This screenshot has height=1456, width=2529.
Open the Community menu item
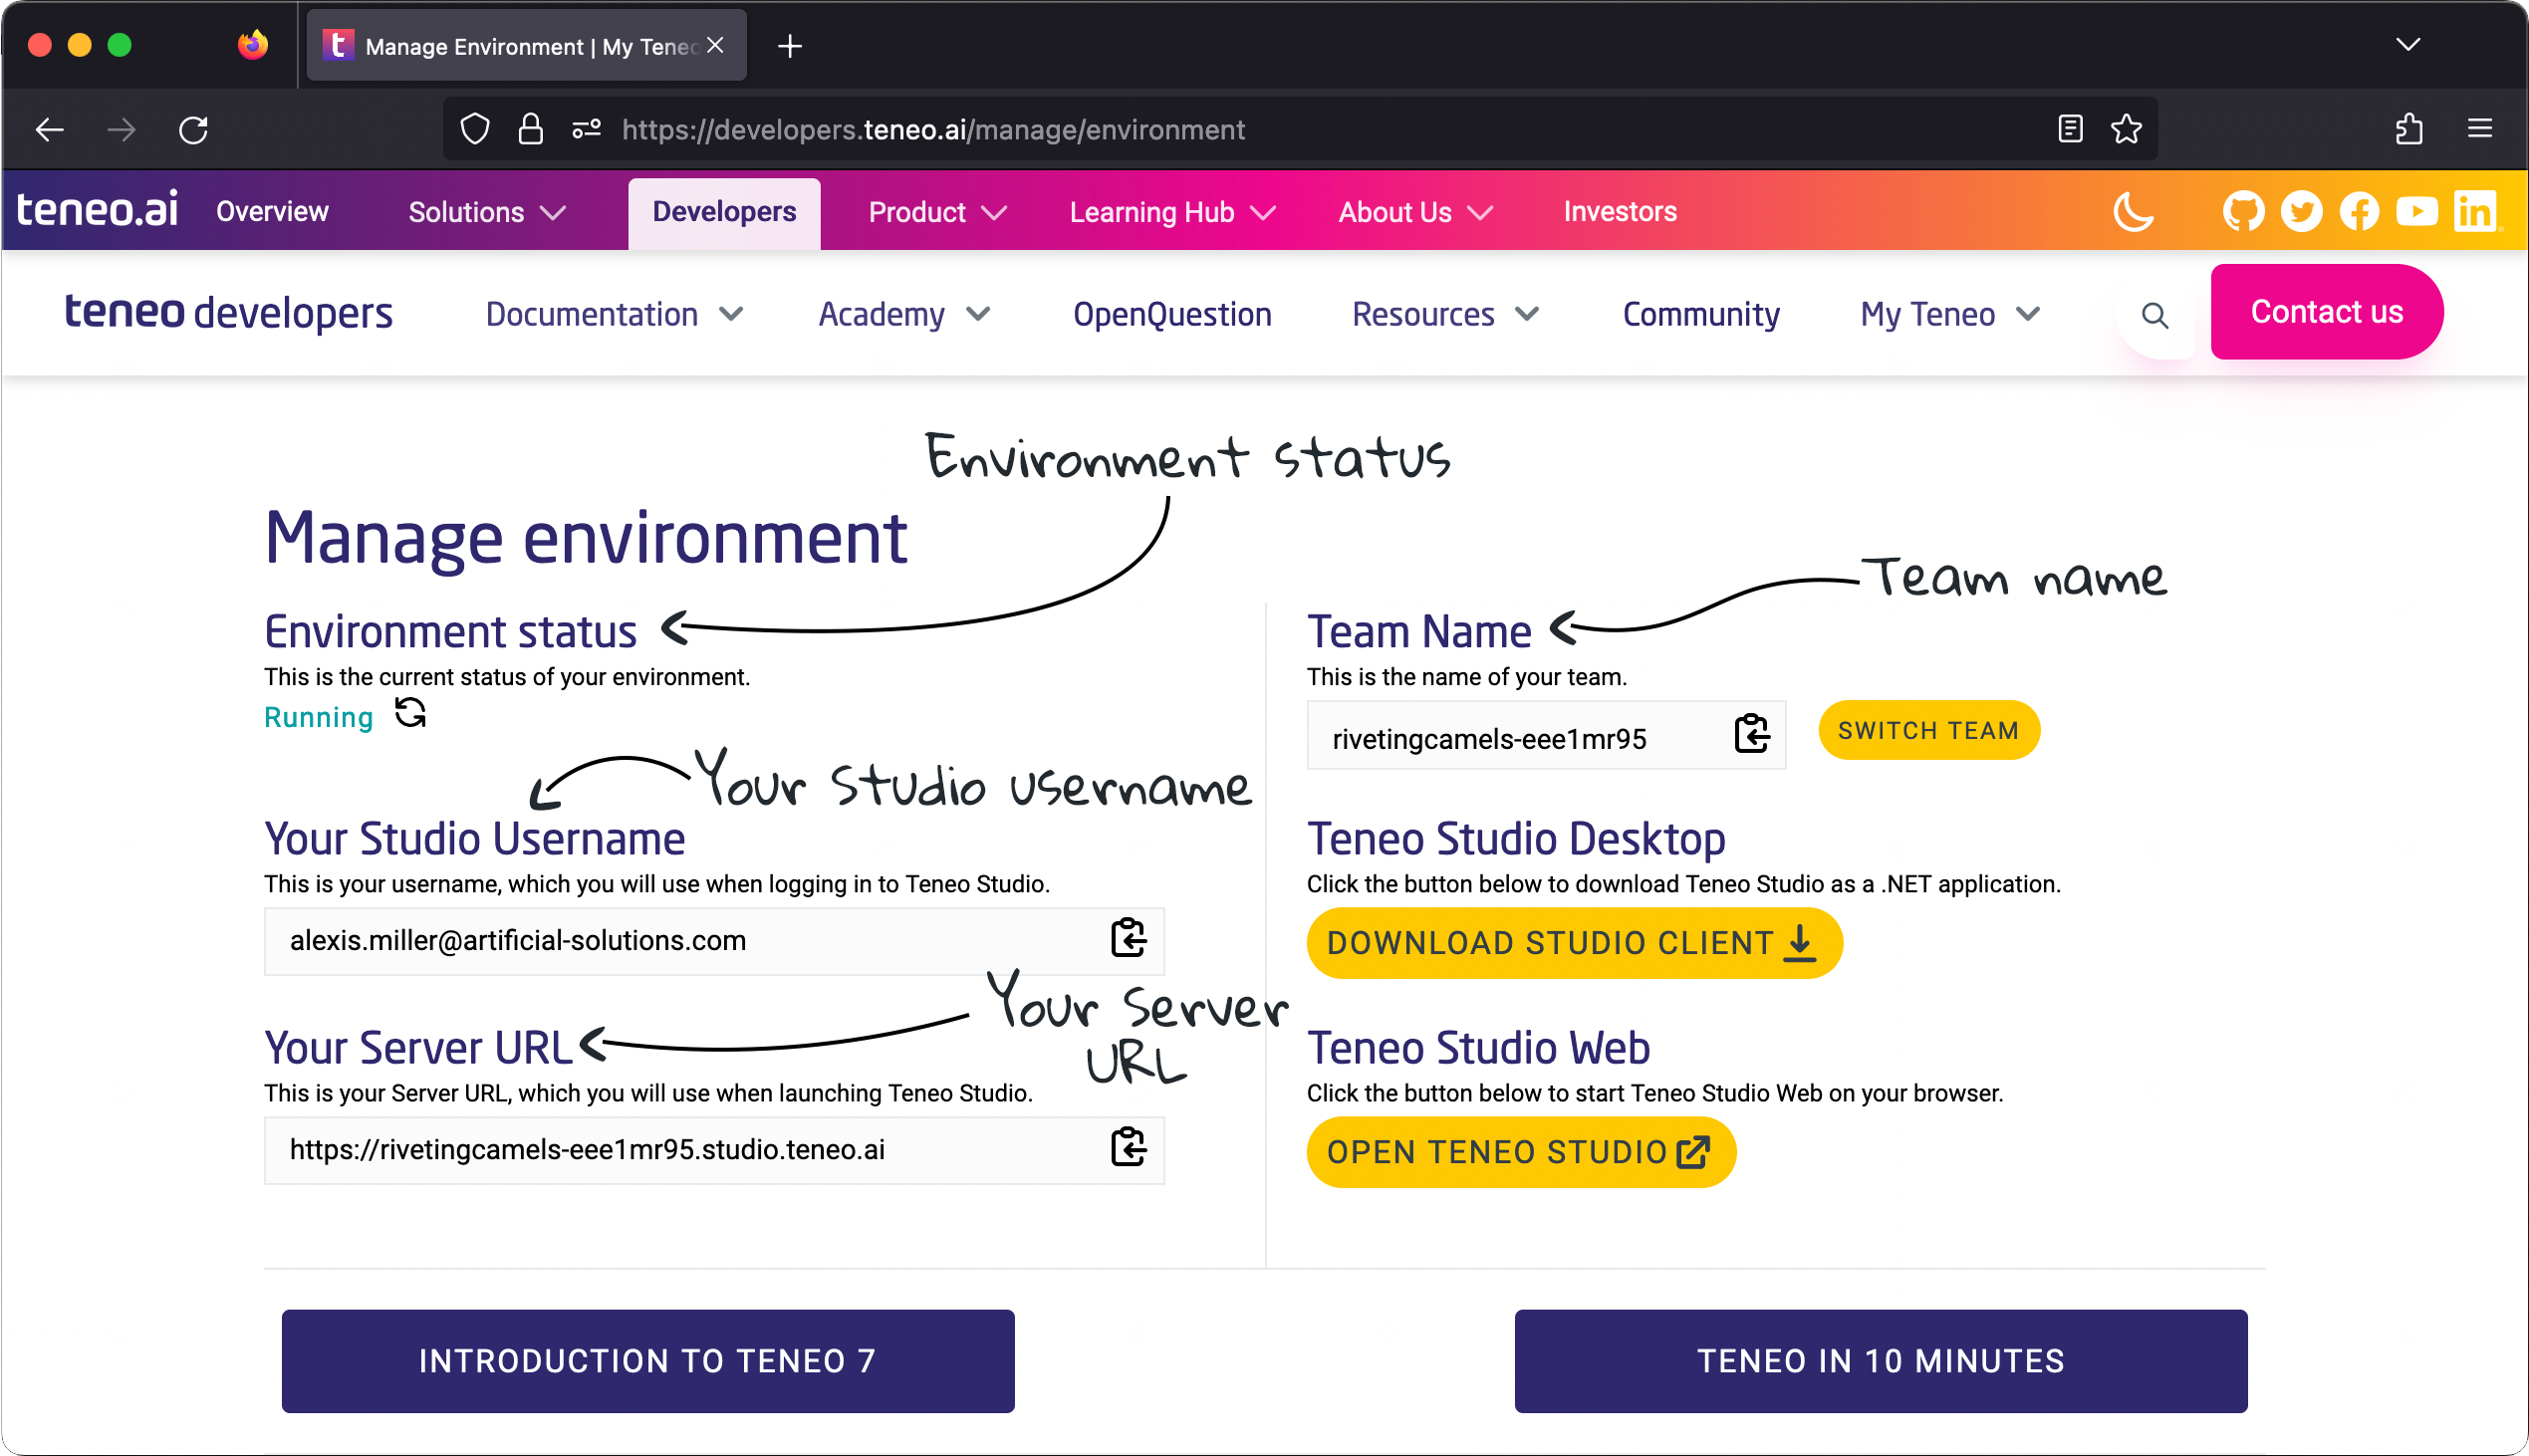pos(1700,315)
